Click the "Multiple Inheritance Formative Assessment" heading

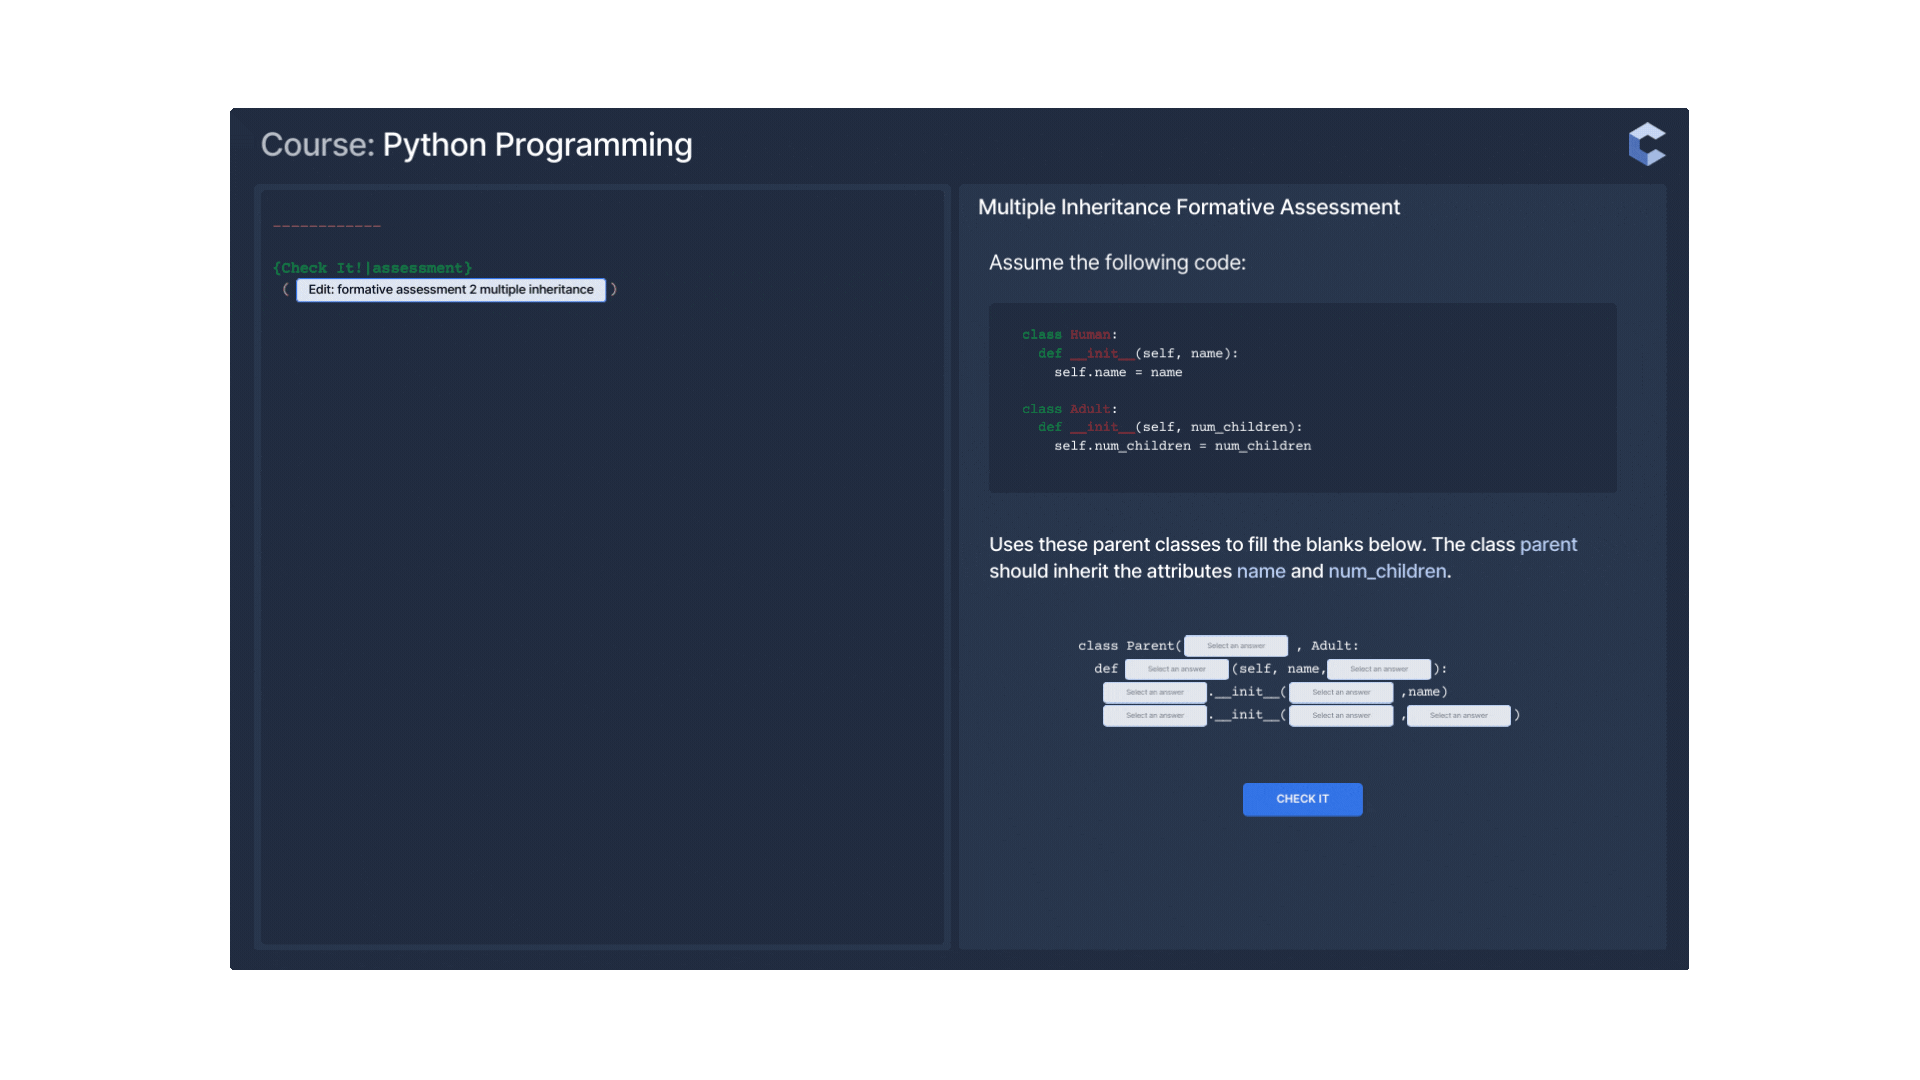pos(1189,207)
